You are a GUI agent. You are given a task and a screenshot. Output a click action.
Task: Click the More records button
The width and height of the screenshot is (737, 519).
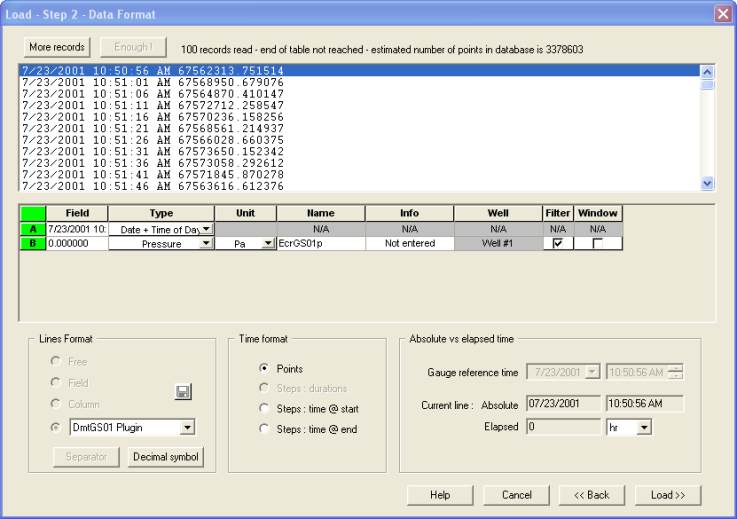click(x=57, y=47)
